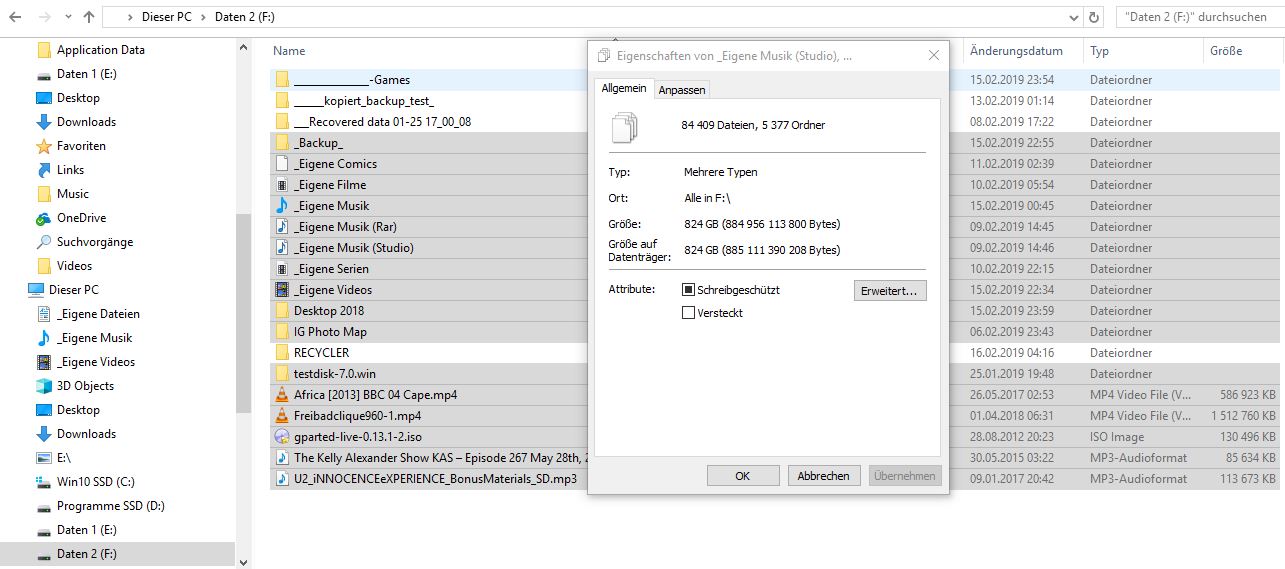Switch to the Anpassen tab

coord(682,90)
